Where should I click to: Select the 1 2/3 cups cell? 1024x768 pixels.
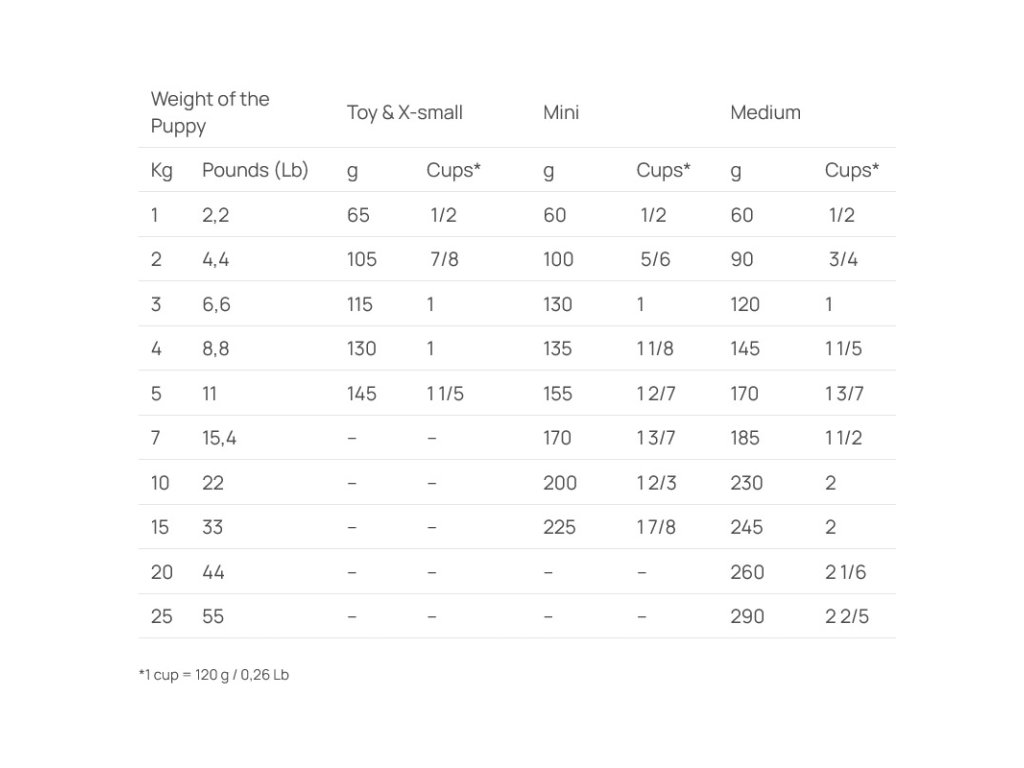pos(656,483)
